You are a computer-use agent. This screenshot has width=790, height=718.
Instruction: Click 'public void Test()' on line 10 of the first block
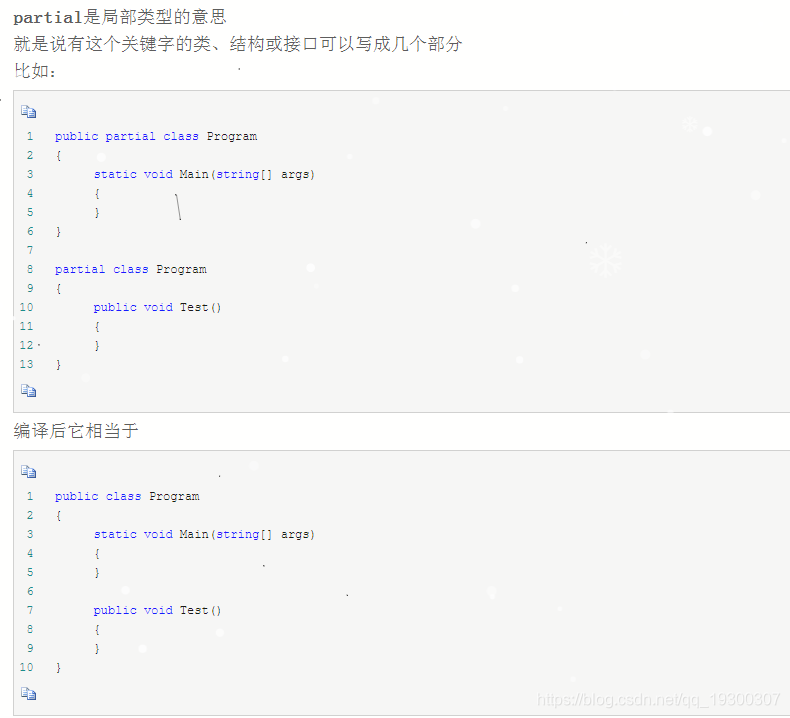pos(157,307)
